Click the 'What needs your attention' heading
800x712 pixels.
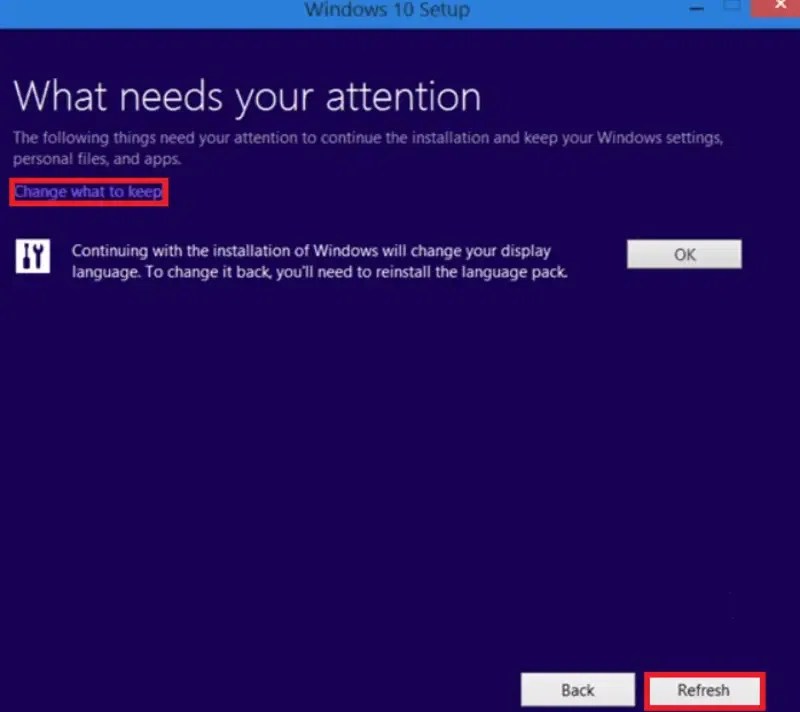pos(247,96)
